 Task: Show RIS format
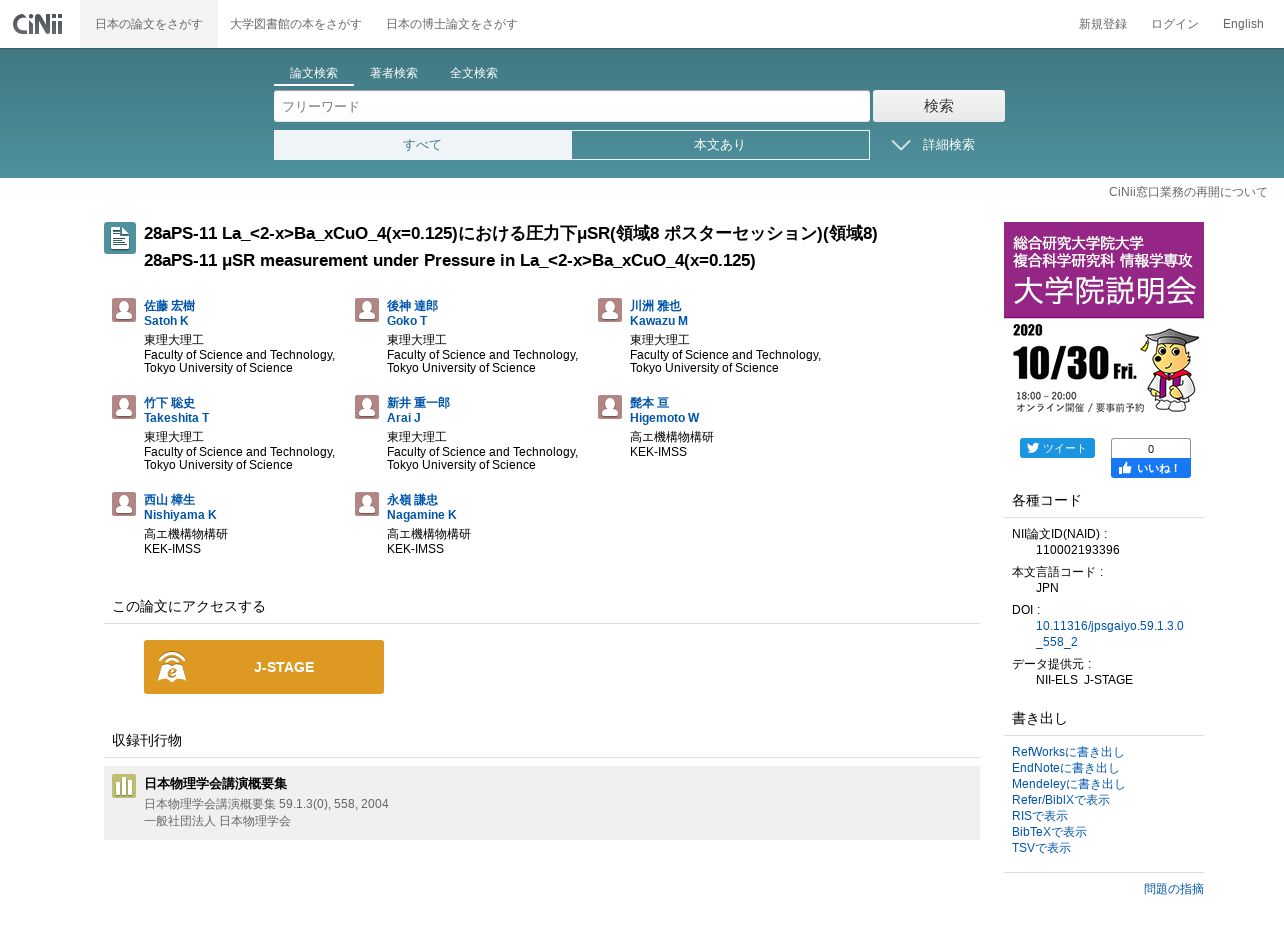click(x=1040, y=816)
